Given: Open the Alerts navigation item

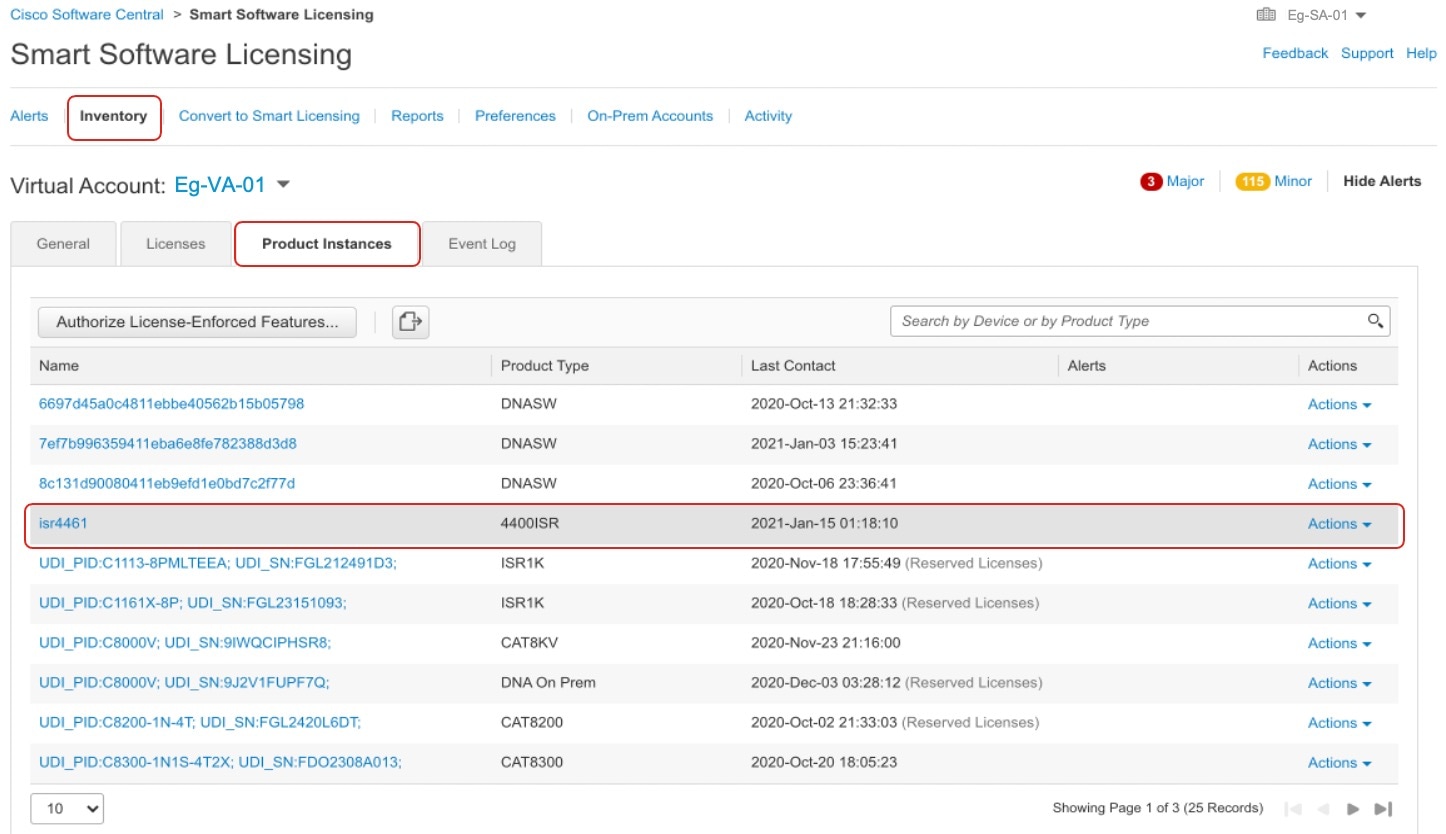Looking at the screenshot, I should tap(29, 116).
